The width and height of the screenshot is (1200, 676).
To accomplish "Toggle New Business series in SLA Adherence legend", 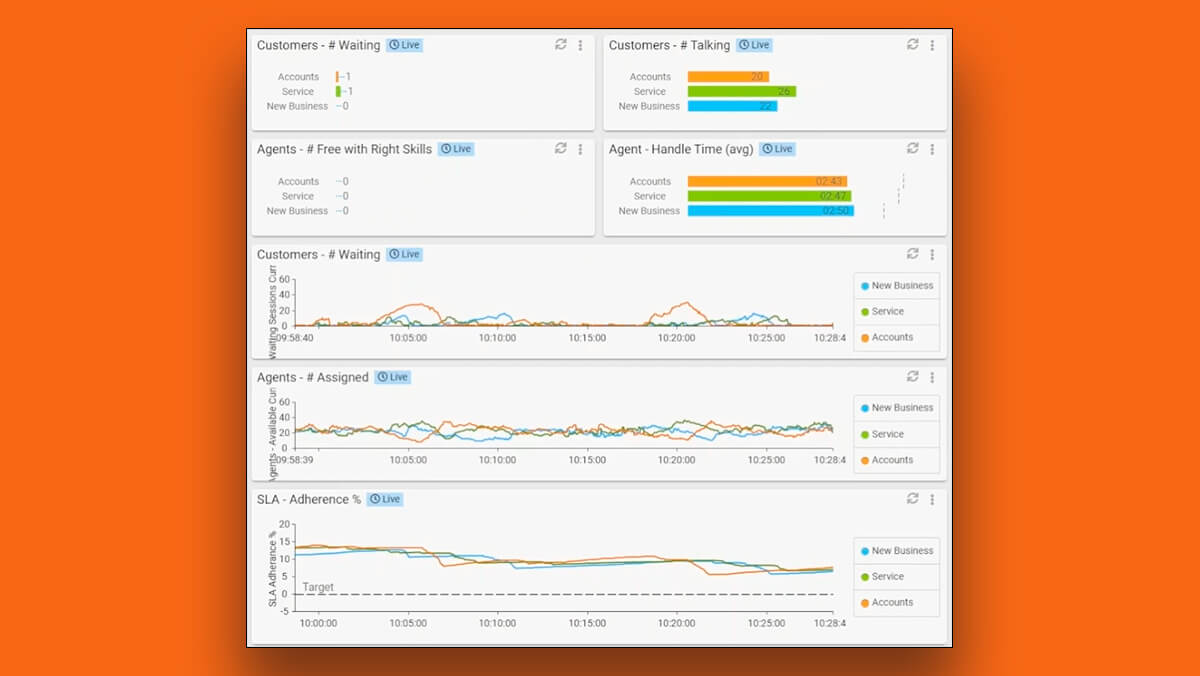I will click(897, 551).
